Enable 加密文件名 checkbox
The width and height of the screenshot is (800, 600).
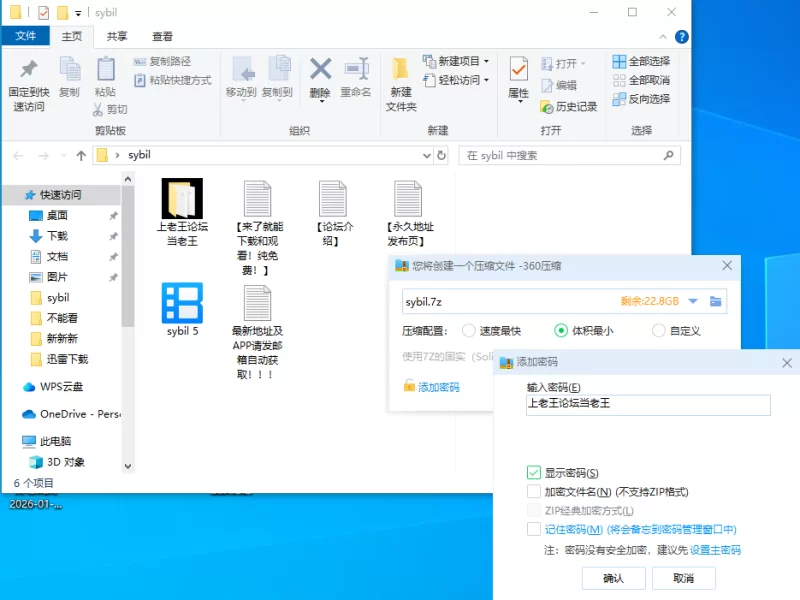(x=534, y=492)
